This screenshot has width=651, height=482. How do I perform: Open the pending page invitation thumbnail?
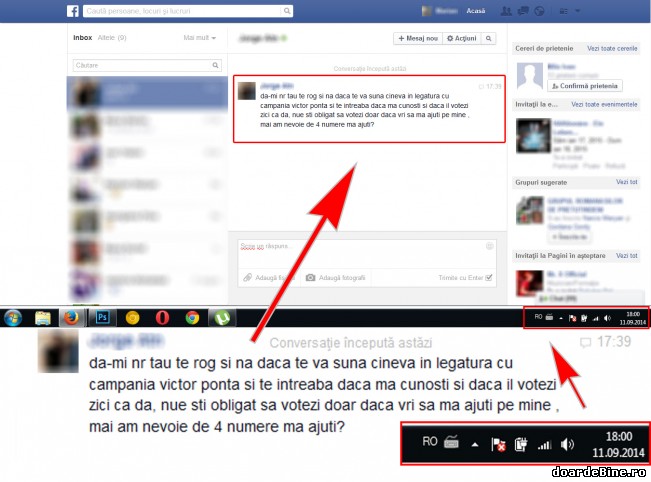(x=529, y=283)
